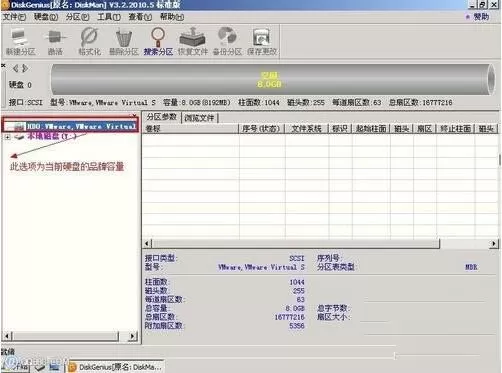Screen dimensions: 502x373
Task: Click the 就绪 status bar text
Action: [x=8, y=352]
